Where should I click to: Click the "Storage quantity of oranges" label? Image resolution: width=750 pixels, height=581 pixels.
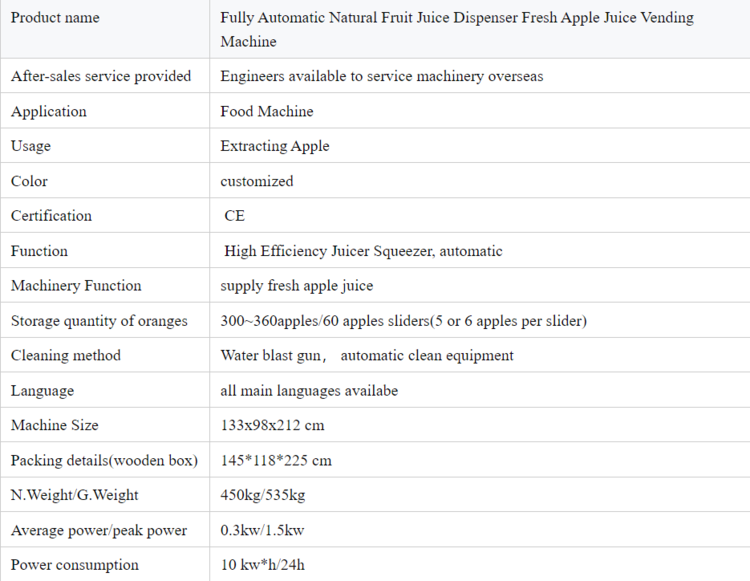99,321
